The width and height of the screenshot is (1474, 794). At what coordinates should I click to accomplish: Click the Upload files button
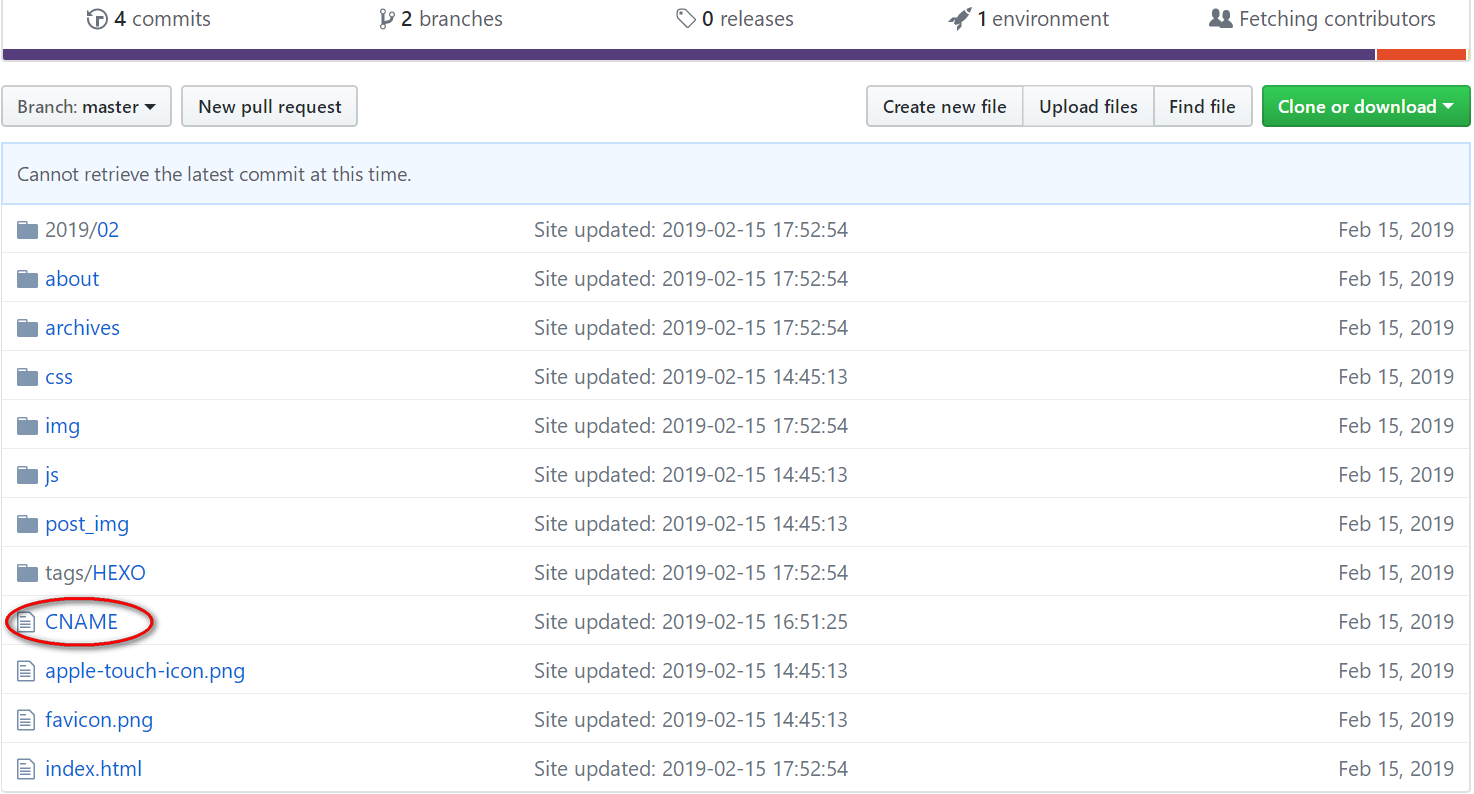tap(1087, 106)
